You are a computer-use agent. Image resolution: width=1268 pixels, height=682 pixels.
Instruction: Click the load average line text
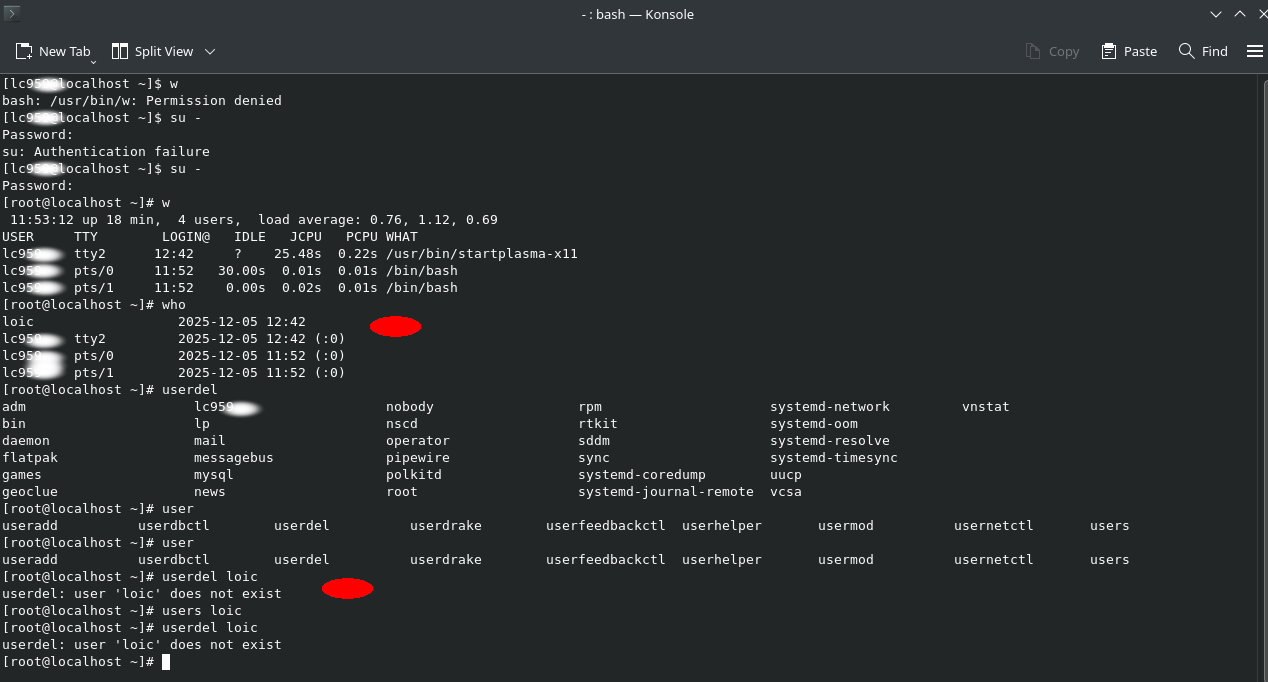254,219
